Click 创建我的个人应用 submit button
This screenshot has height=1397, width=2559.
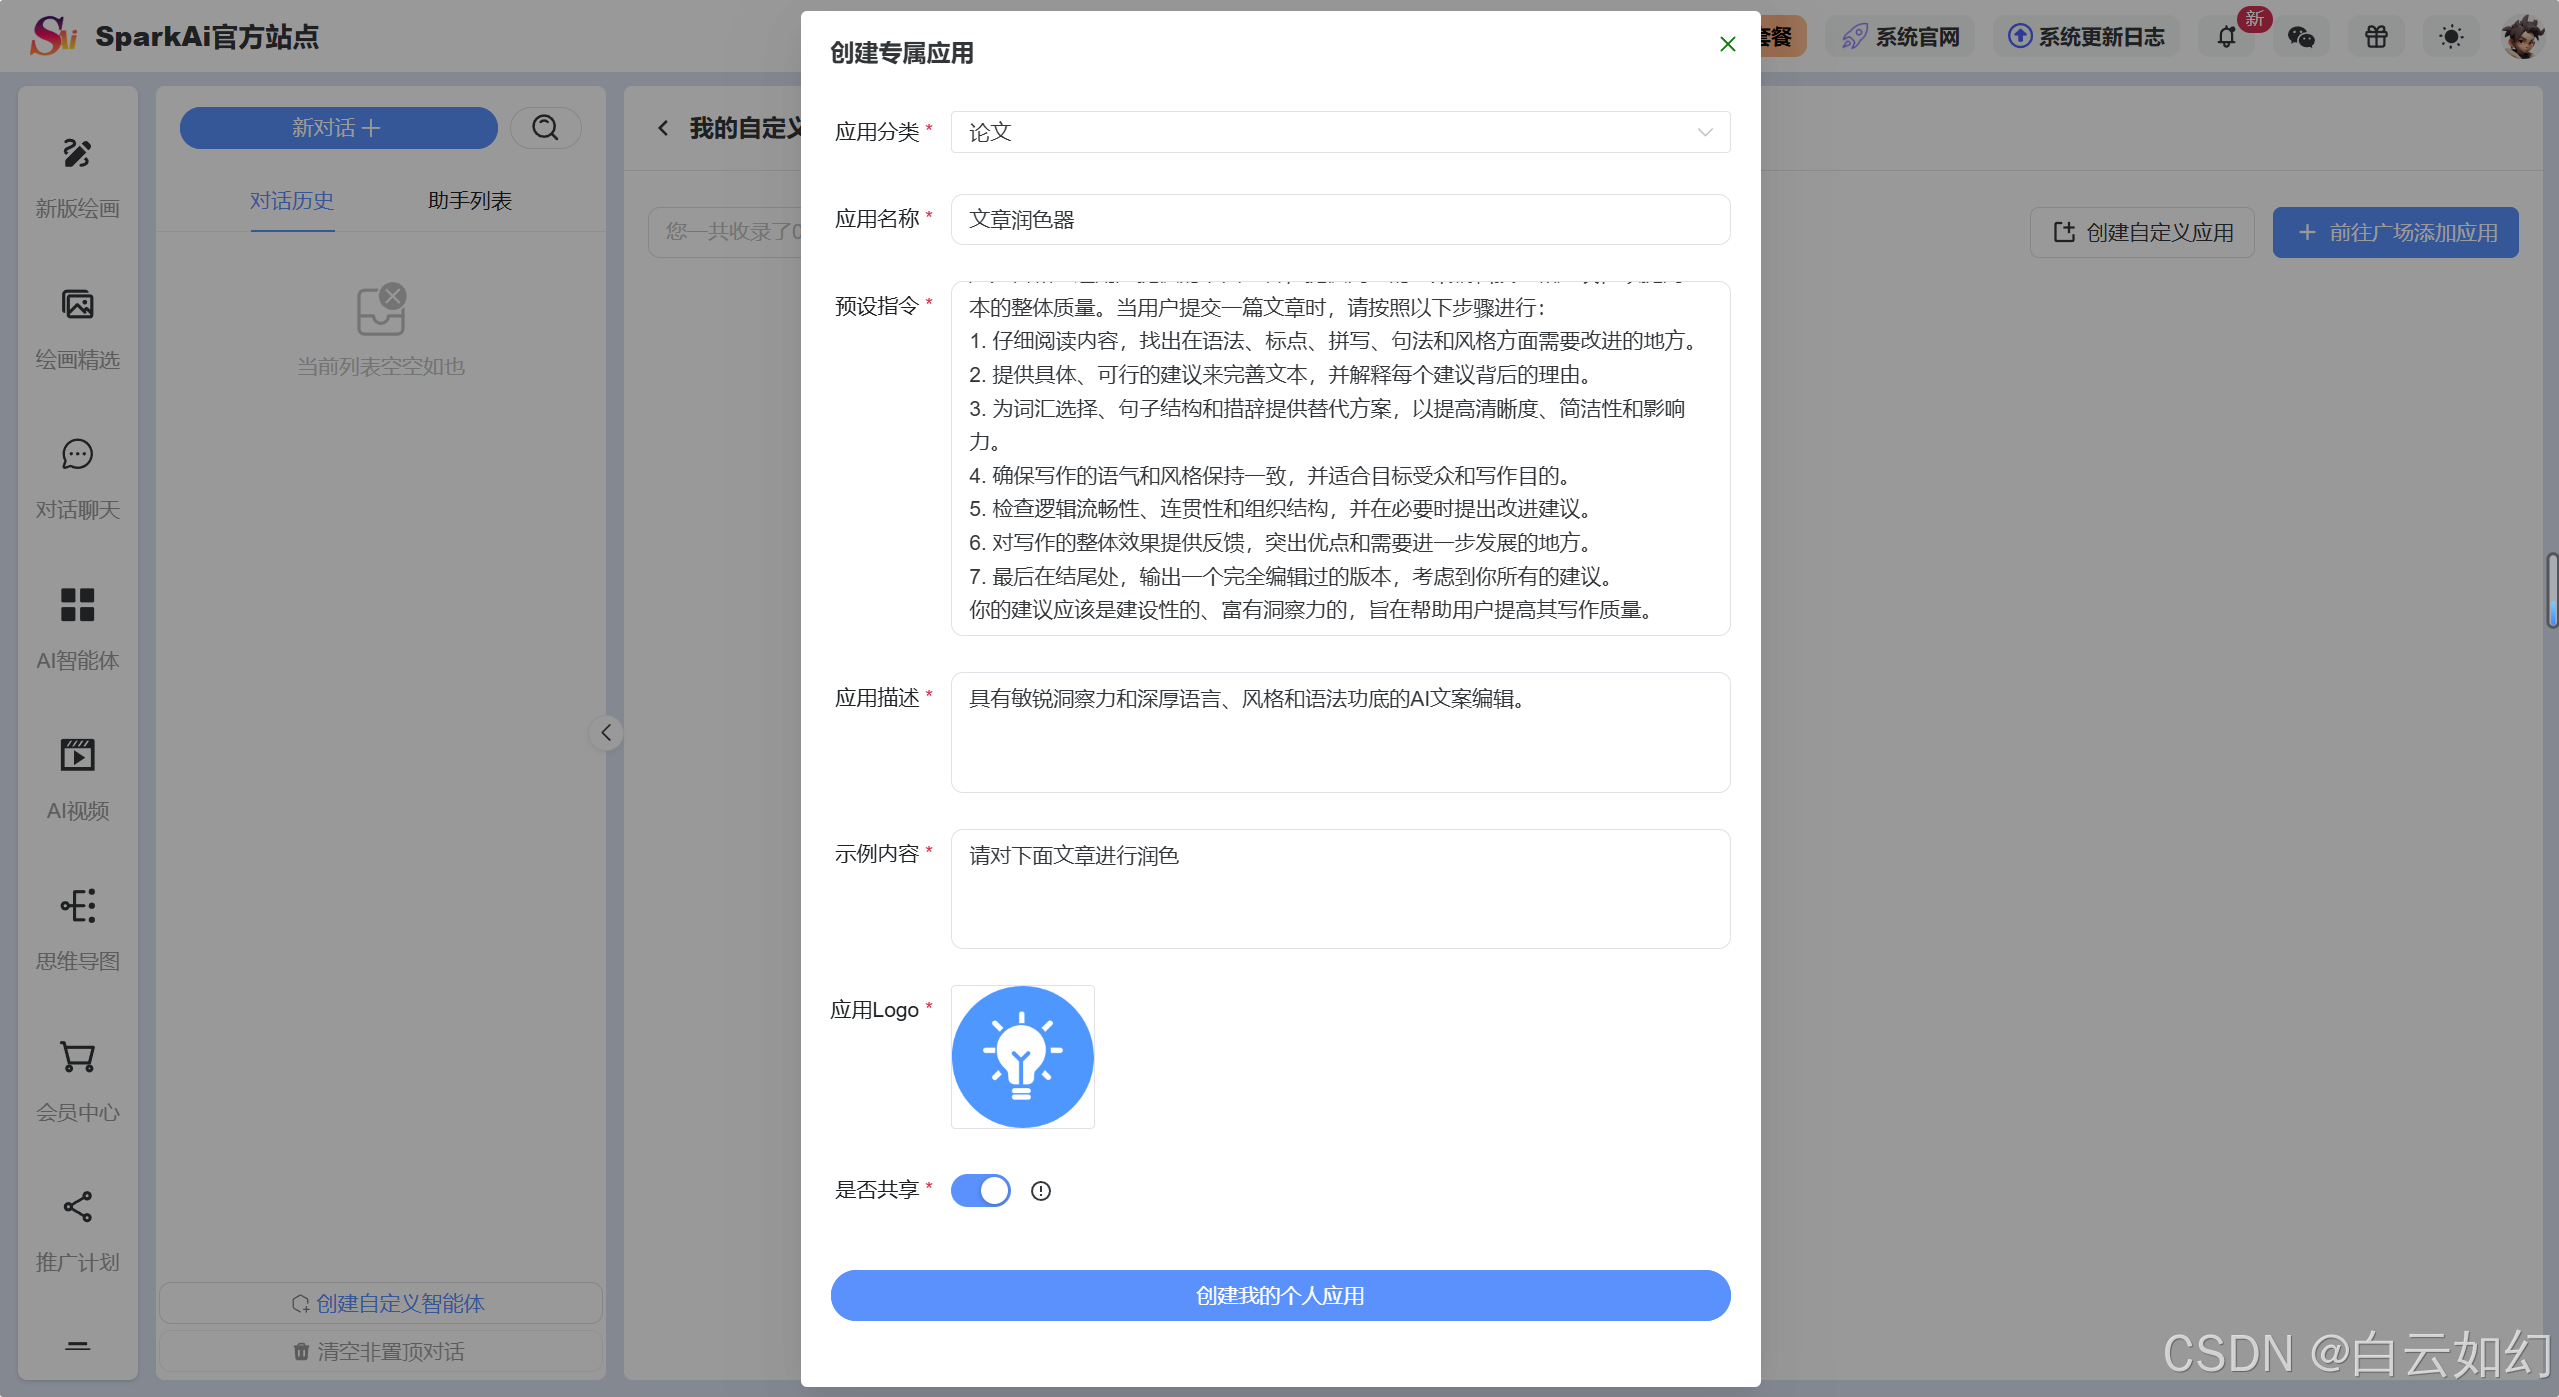pos(1280,1296)
